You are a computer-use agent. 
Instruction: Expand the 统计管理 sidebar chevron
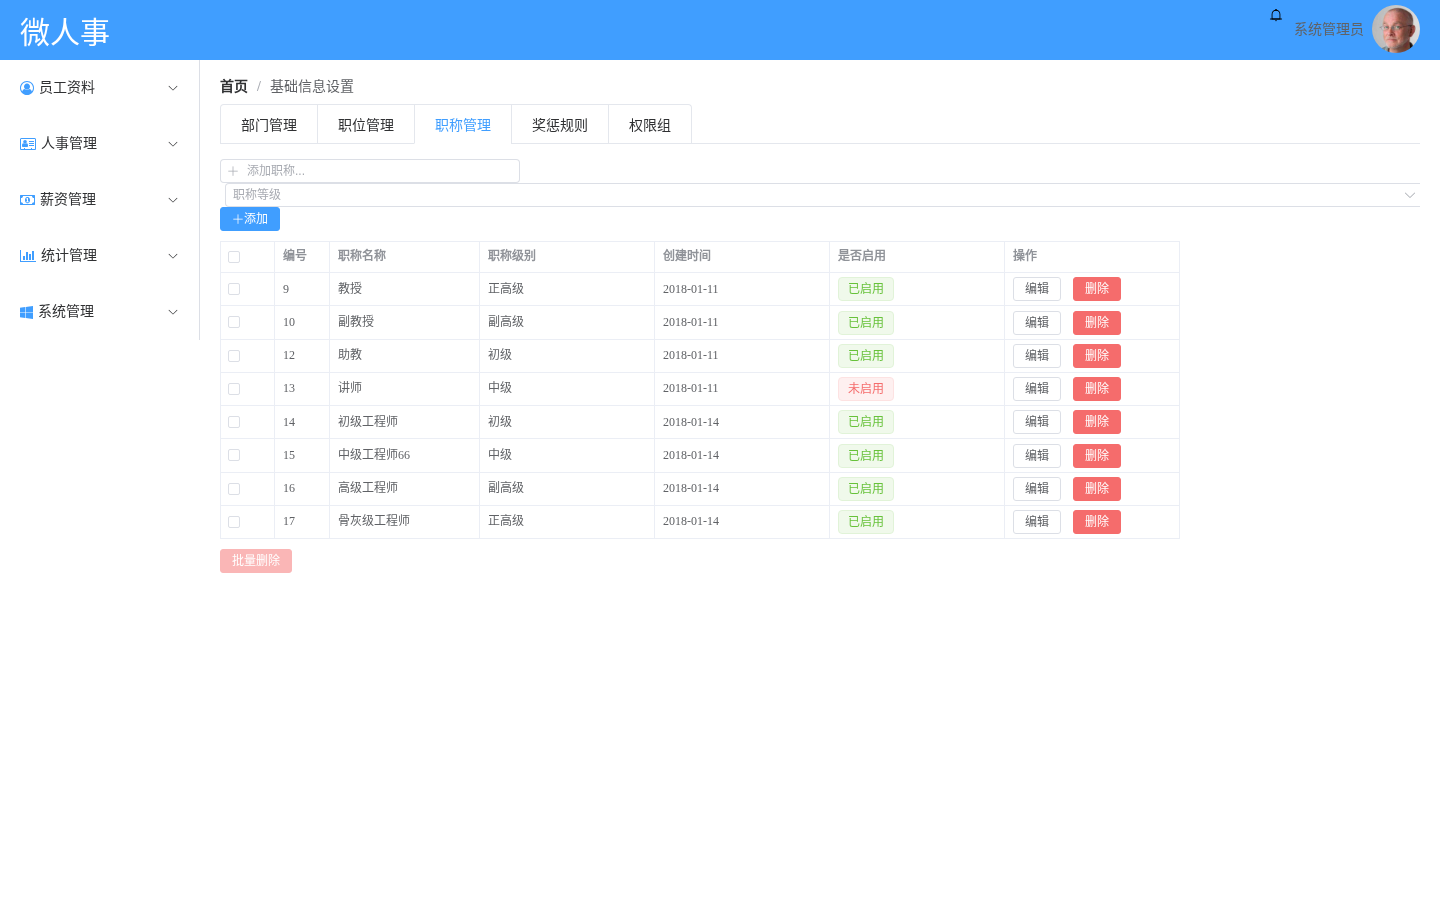173,256
